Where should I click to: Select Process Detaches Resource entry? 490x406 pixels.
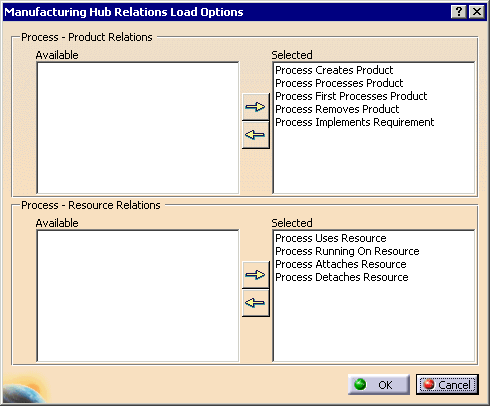[342, 277]
